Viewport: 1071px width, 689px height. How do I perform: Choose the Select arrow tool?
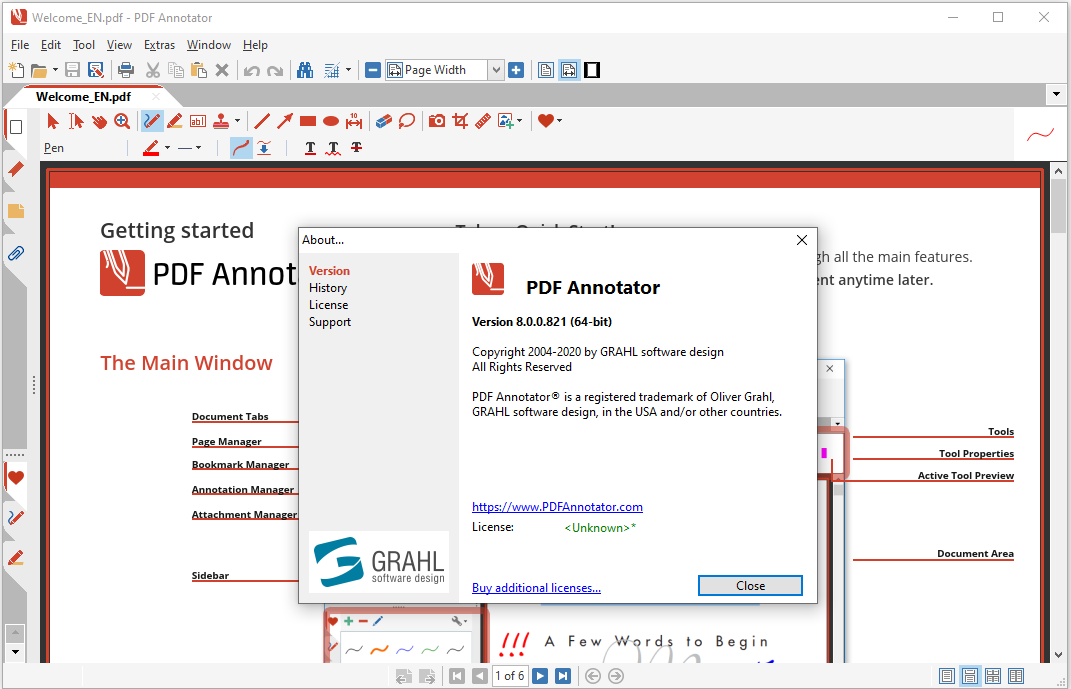(x=53, y=122)
